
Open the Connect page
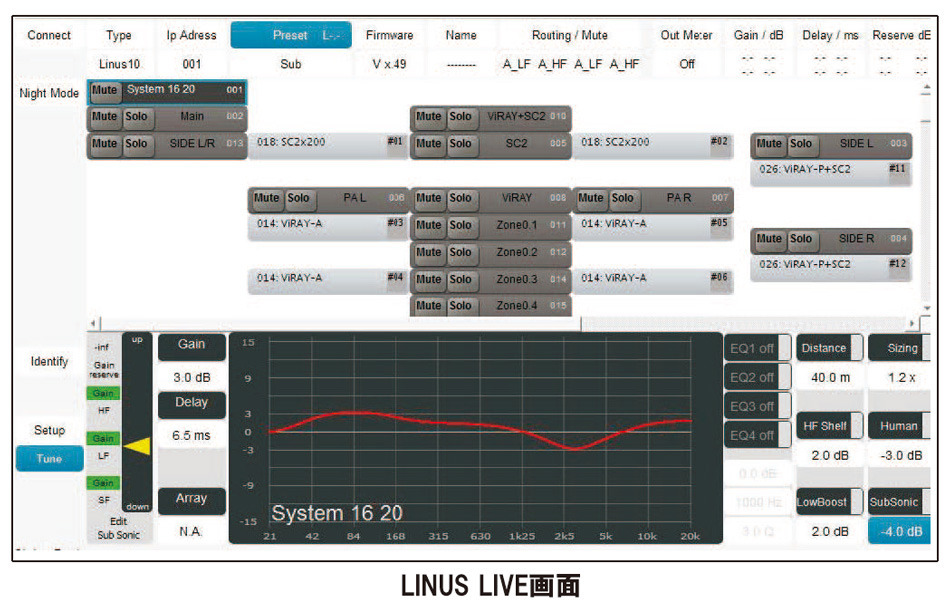pyautogui.click(x=49, y=35)
